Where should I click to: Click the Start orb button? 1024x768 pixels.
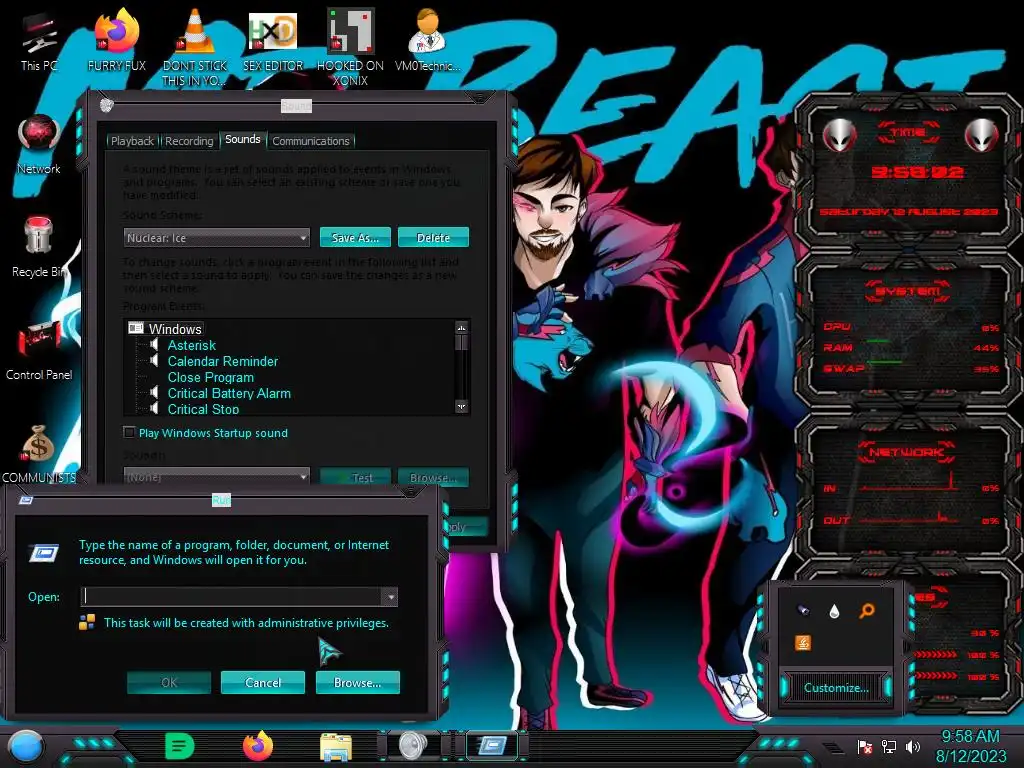click(x=27, y=746)
